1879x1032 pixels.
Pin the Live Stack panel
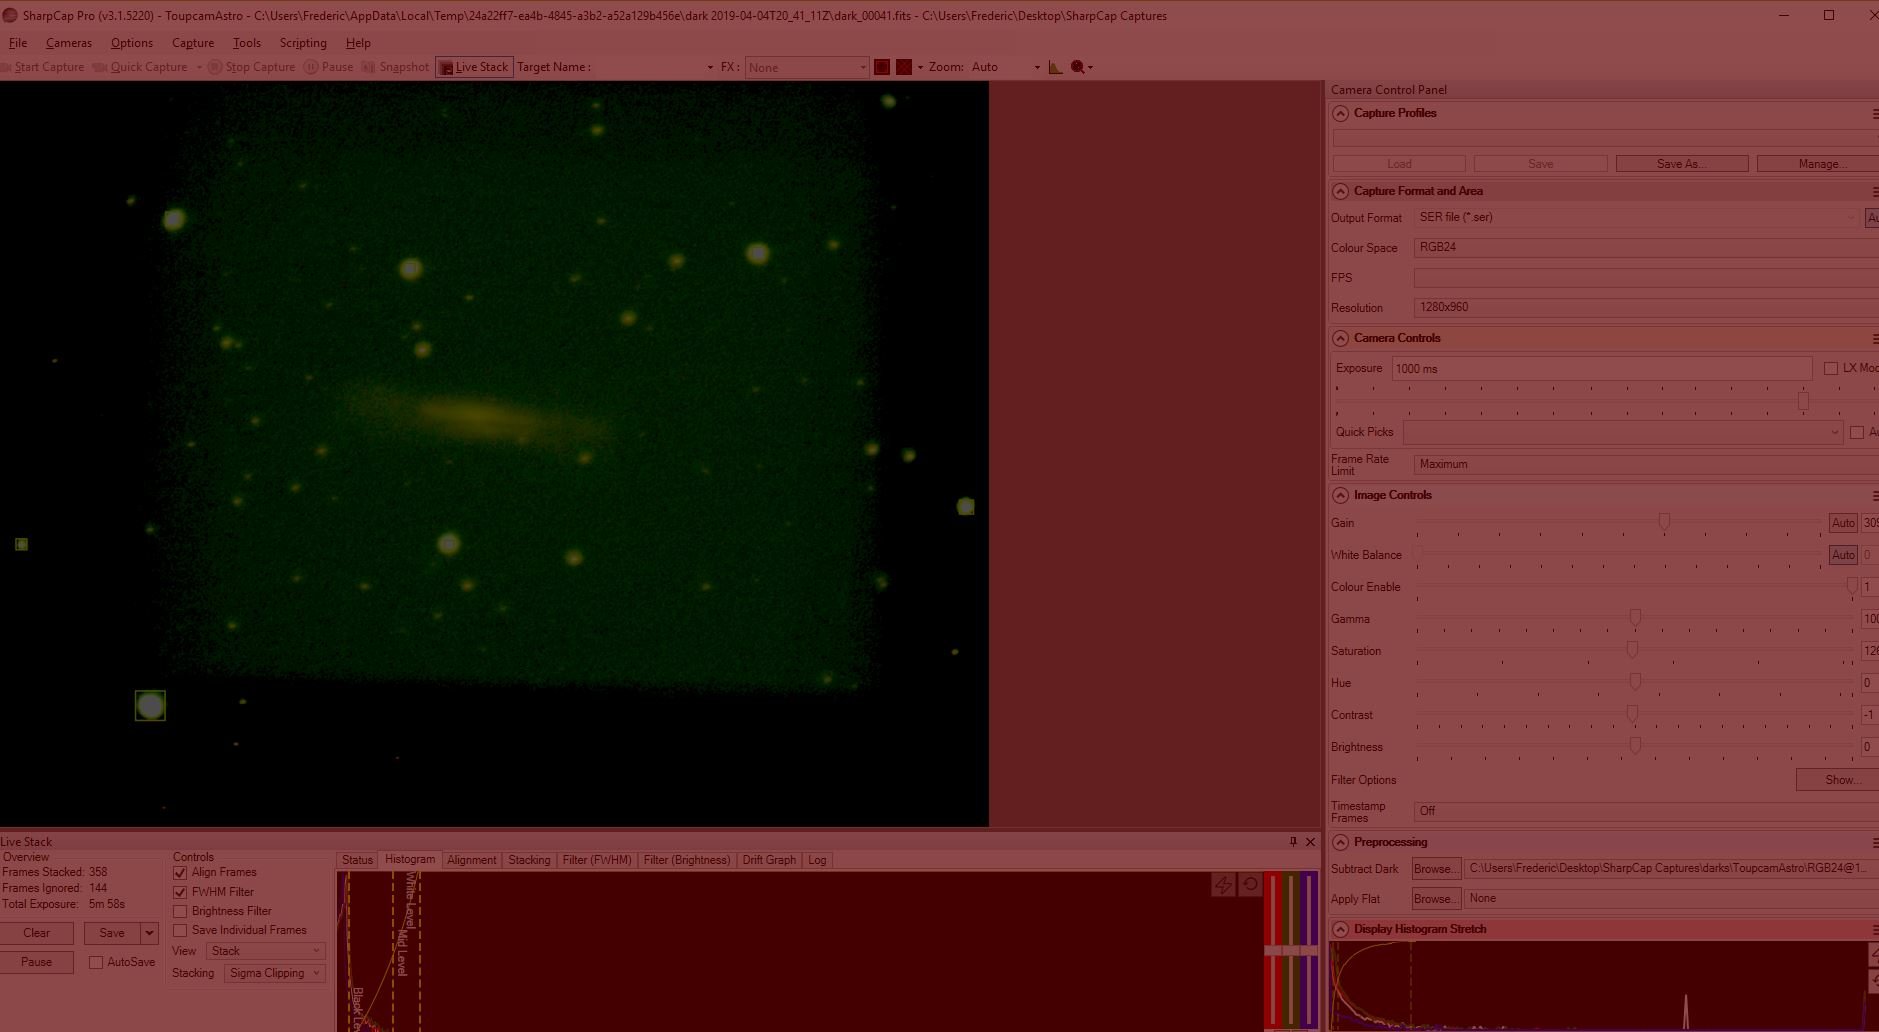(x=1293, y=842)
